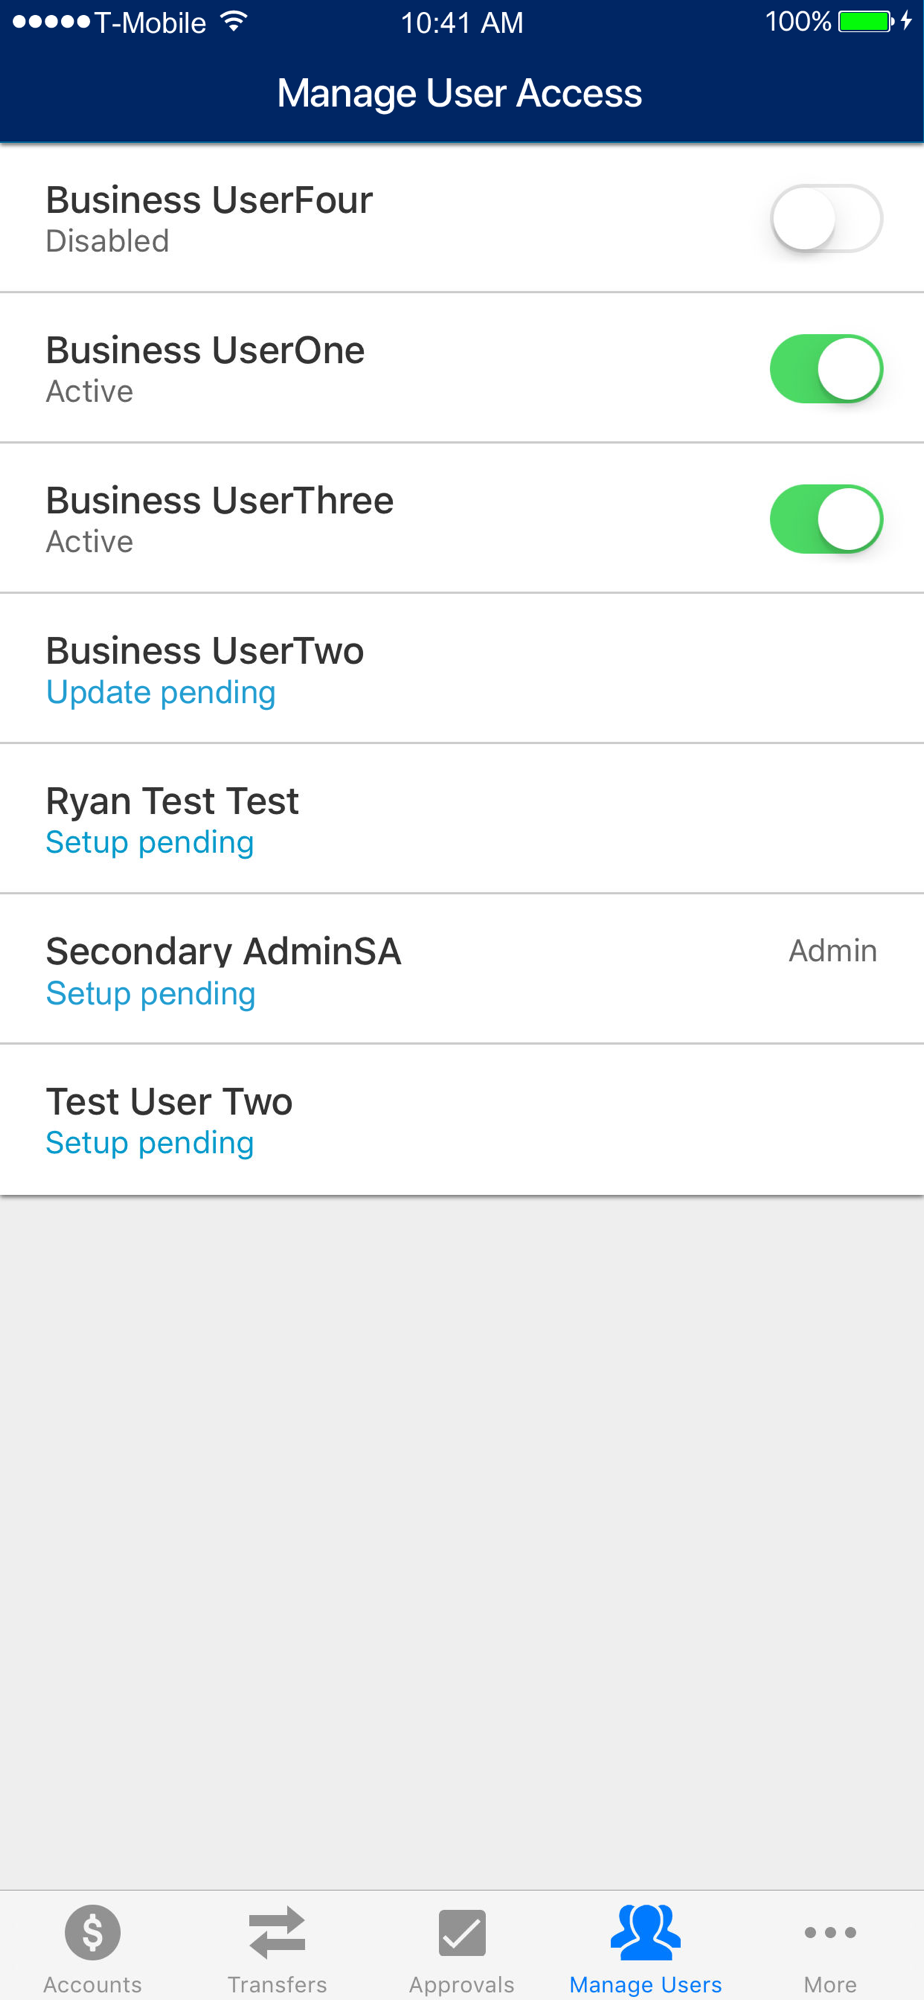This screenshot has height=2000, width=924.
Task: Click the Admin label on Secondary AdminSA
Action: (x=833, y=950)
